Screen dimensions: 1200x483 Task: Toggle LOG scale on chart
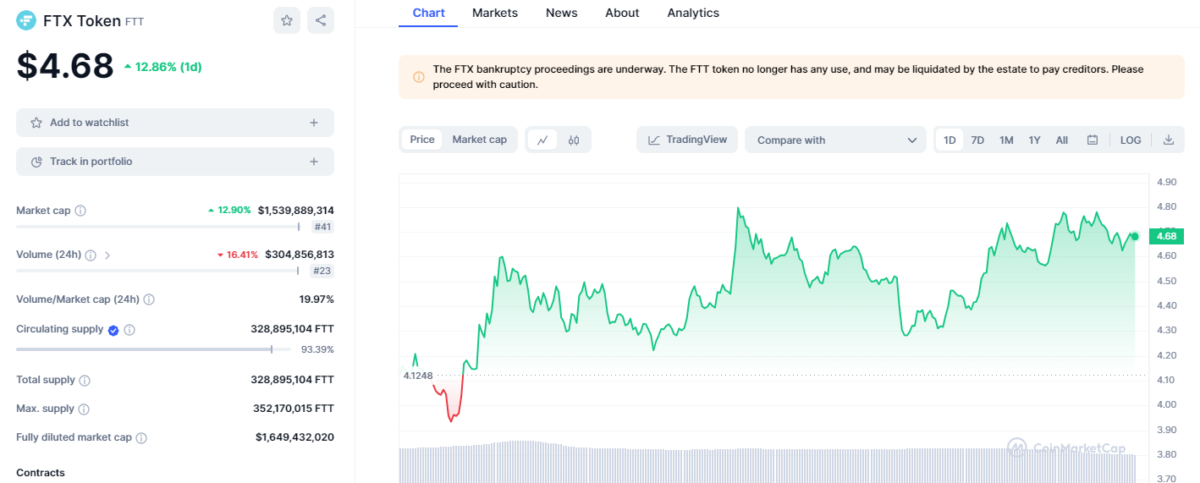click(x=1130, y=140)
